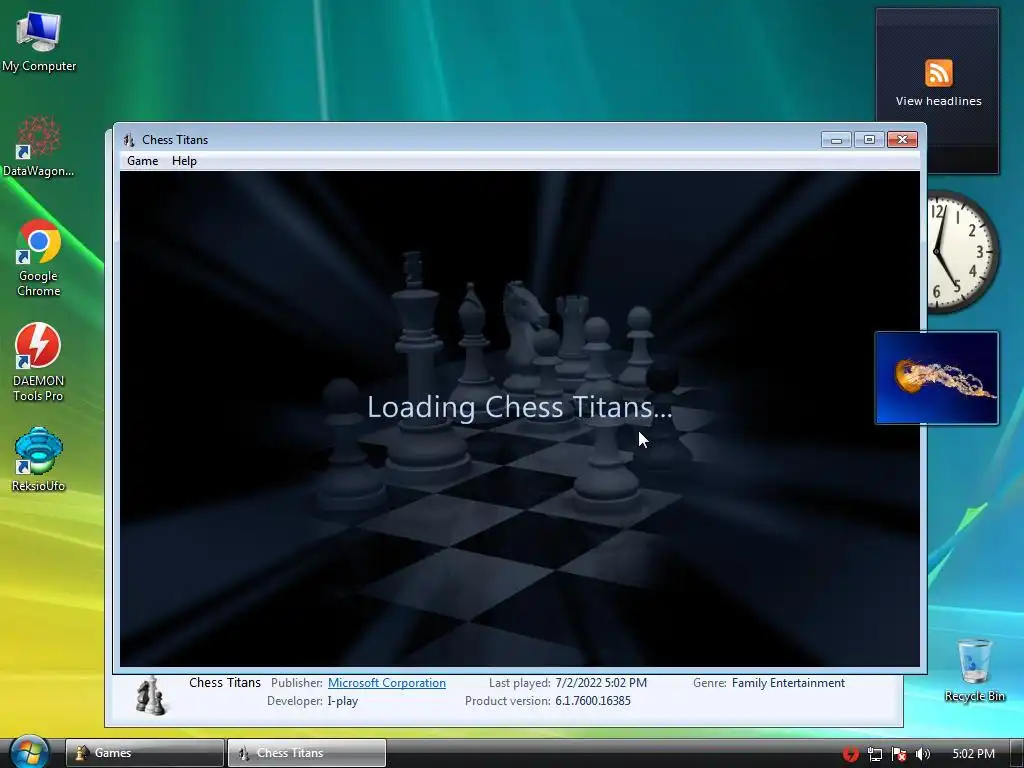The width and height of the screenshot is (1024, 768).
Task: Switch to the Games taskbar button
Action: (x=144, y=753)
